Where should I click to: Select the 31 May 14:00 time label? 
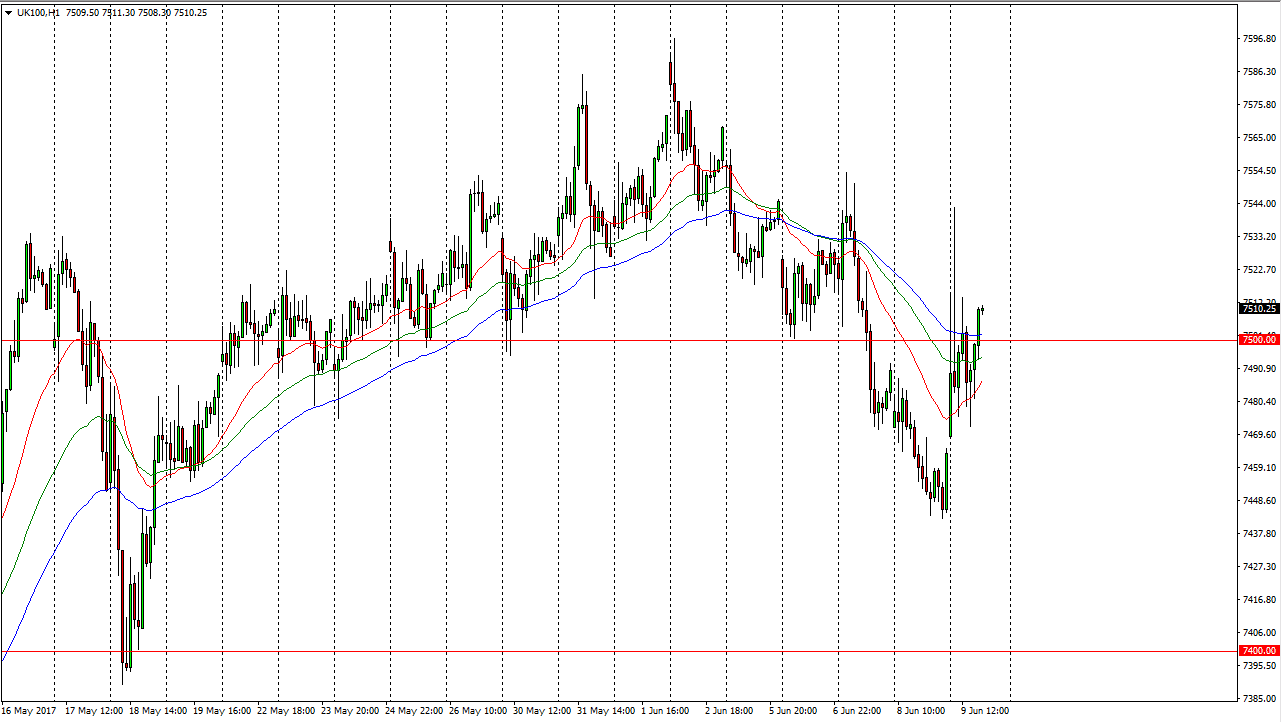coord(607,711)
